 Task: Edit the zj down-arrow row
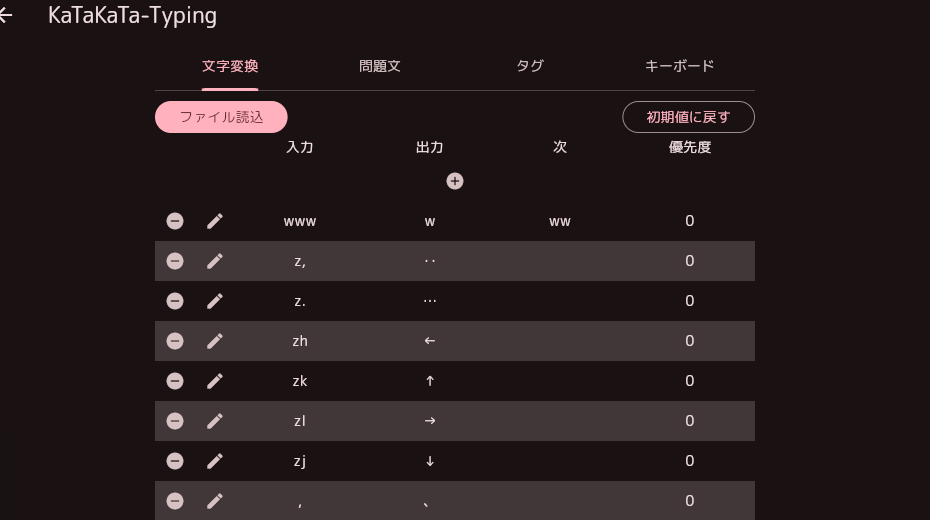(x=215, y=461)
